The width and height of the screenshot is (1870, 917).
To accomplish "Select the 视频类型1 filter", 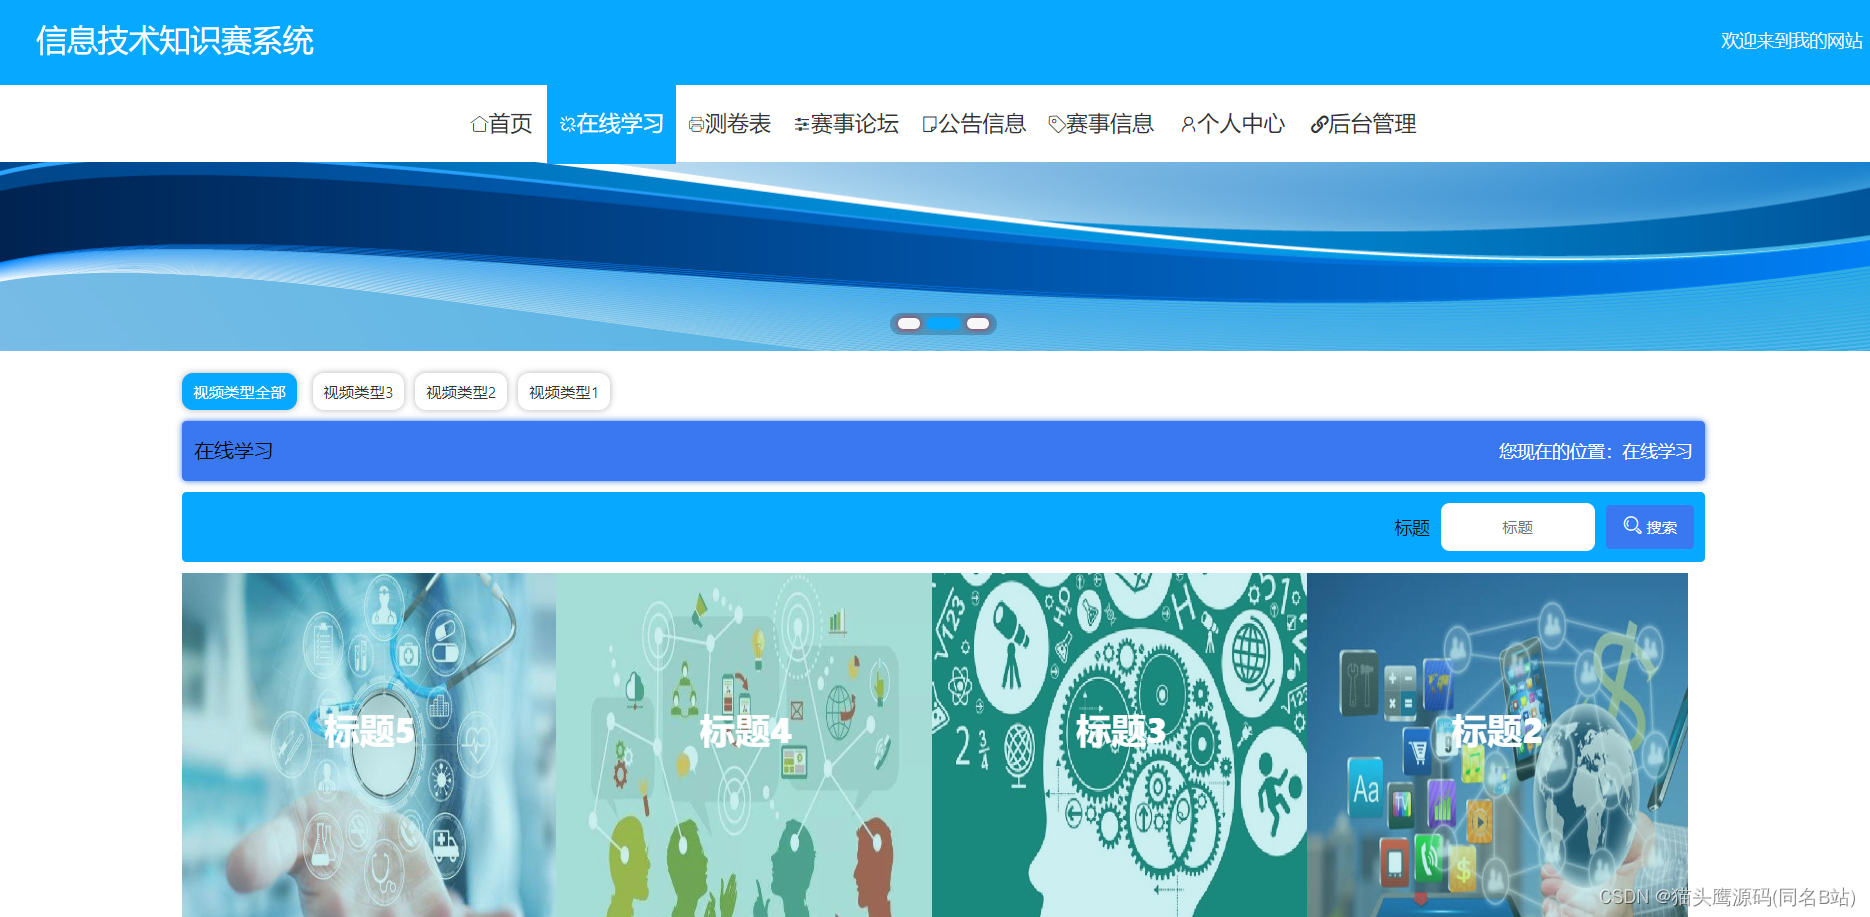I will pyautogui.click(x=563, y=391).
